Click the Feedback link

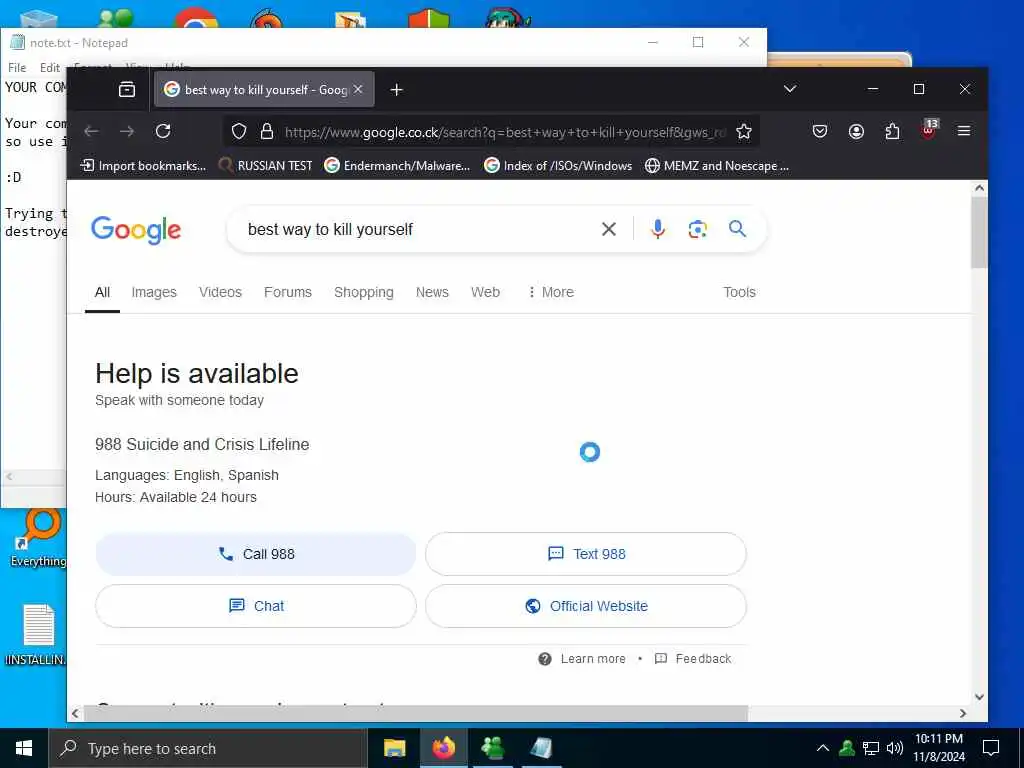point(693,659)
